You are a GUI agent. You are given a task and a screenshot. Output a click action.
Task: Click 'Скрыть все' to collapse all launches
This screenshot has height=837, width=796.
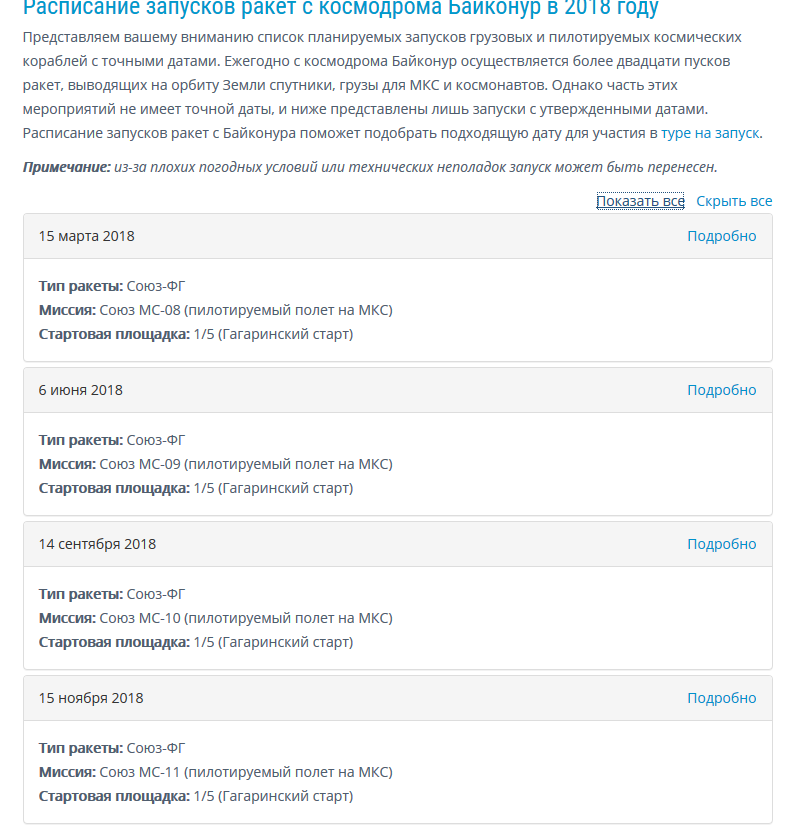pyautogui.click(x=734, y=201)
